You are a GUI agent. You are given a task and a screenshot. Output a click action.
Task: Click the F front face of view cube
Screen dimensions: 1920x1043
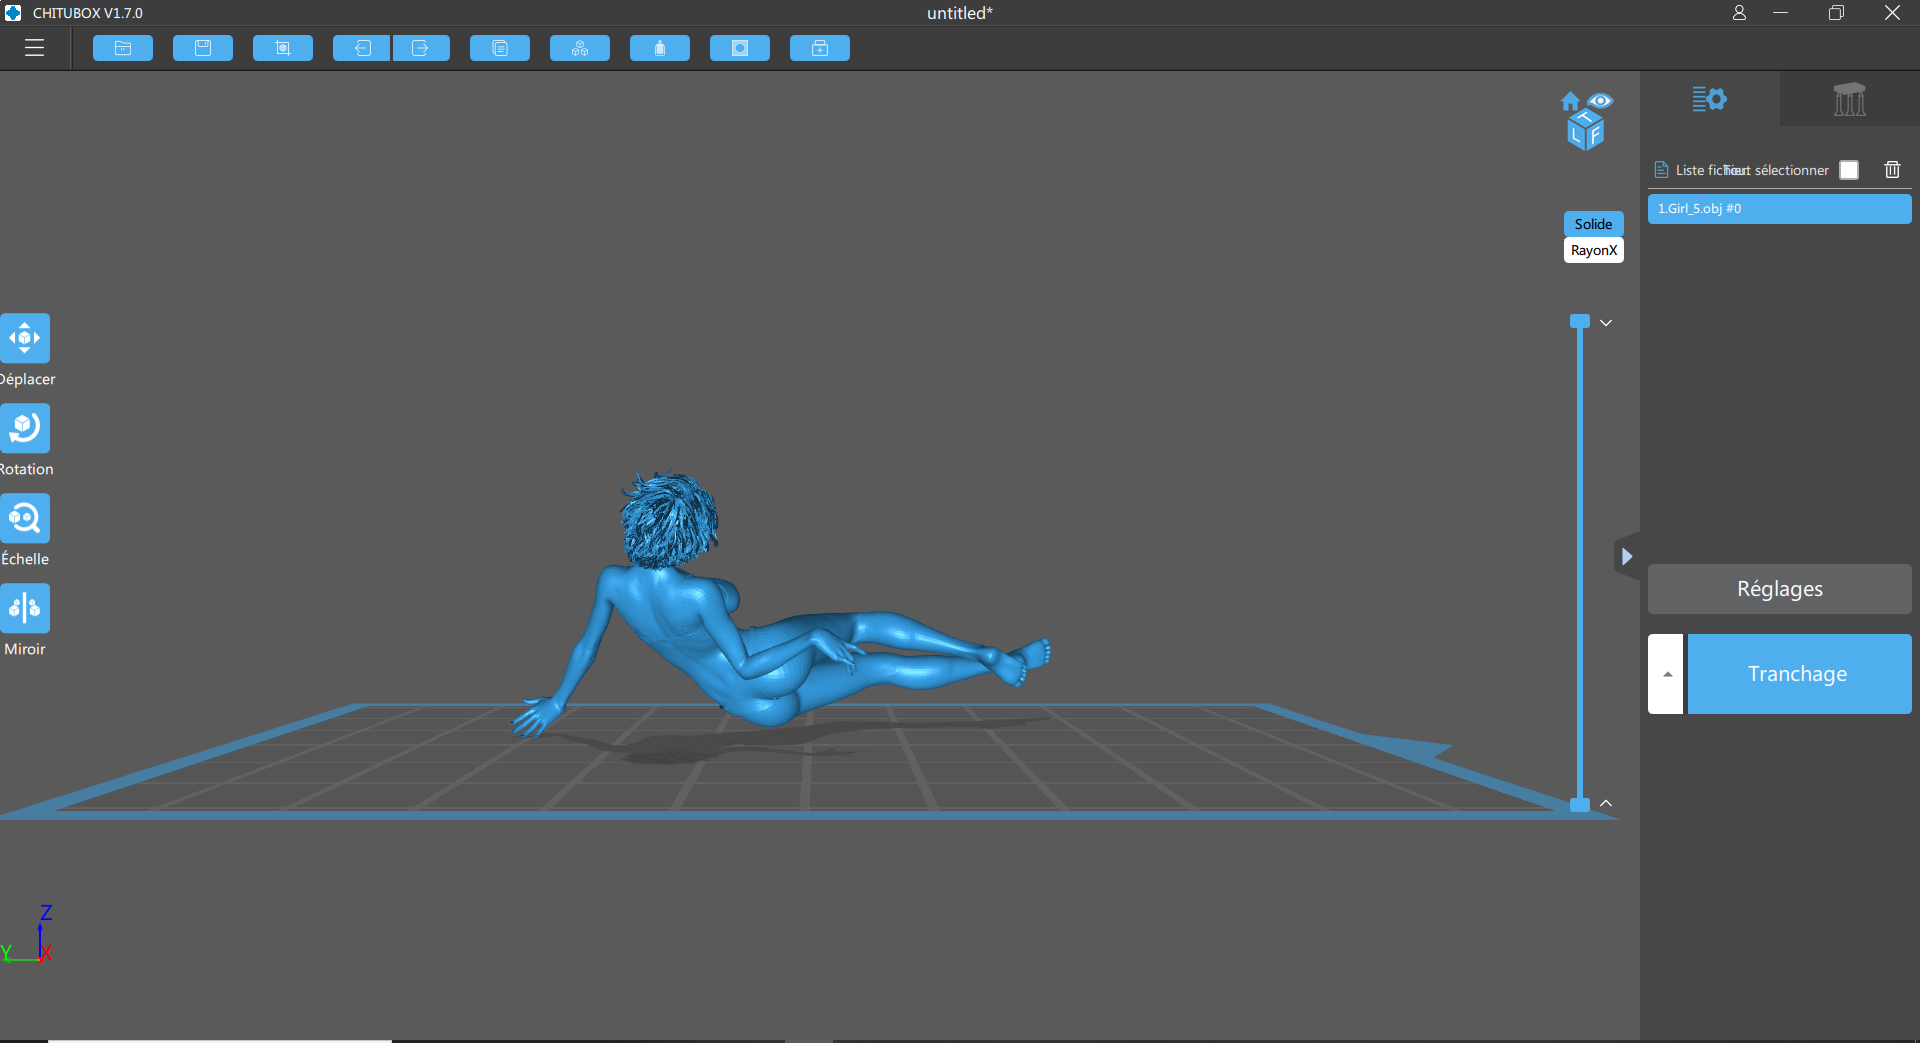[1595, 135]
